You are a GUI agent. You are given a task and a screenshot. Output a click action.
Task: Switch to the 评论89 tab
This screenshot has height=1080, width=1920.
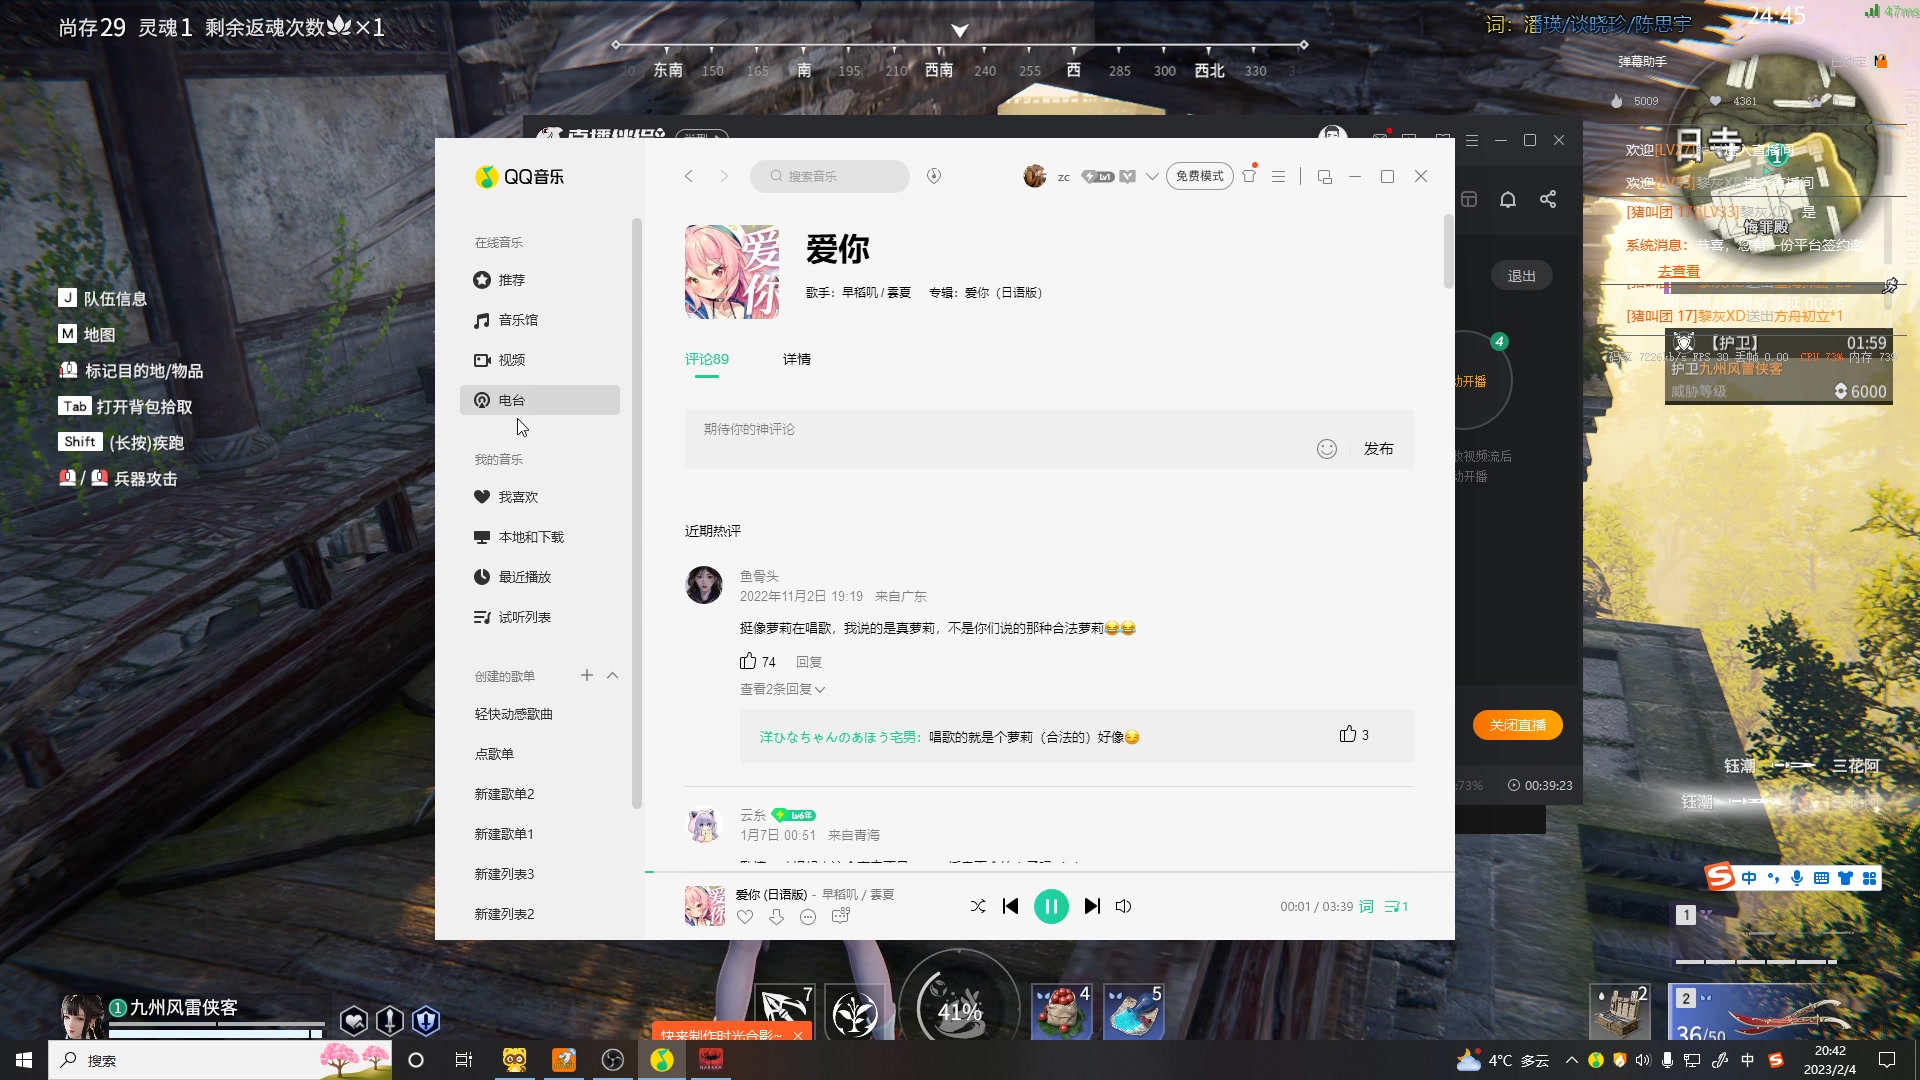tap(707, 359)
